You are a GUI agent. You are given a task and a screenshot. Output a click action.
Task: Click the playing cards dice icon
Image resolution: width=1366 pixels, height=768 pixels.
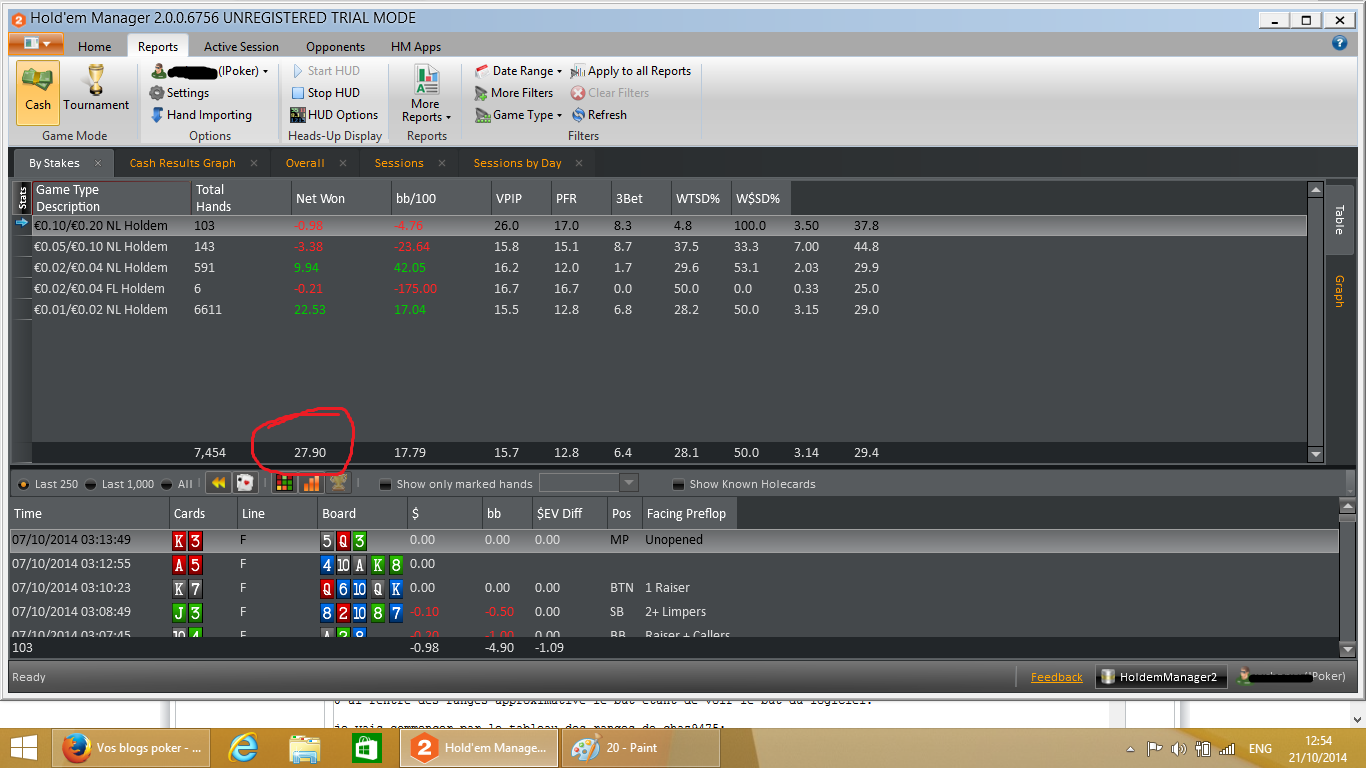[x=244, y=483]
